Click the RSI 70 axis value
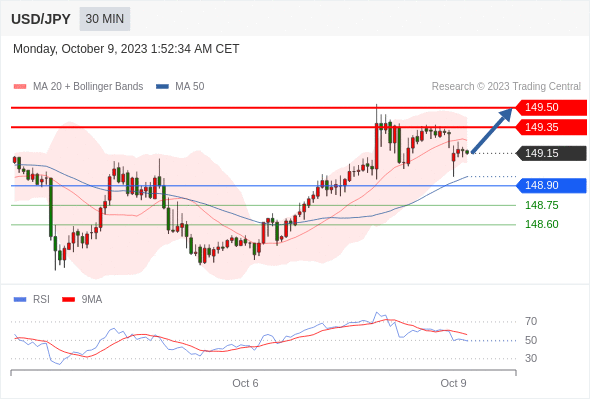590x400 pixels. 531,321
